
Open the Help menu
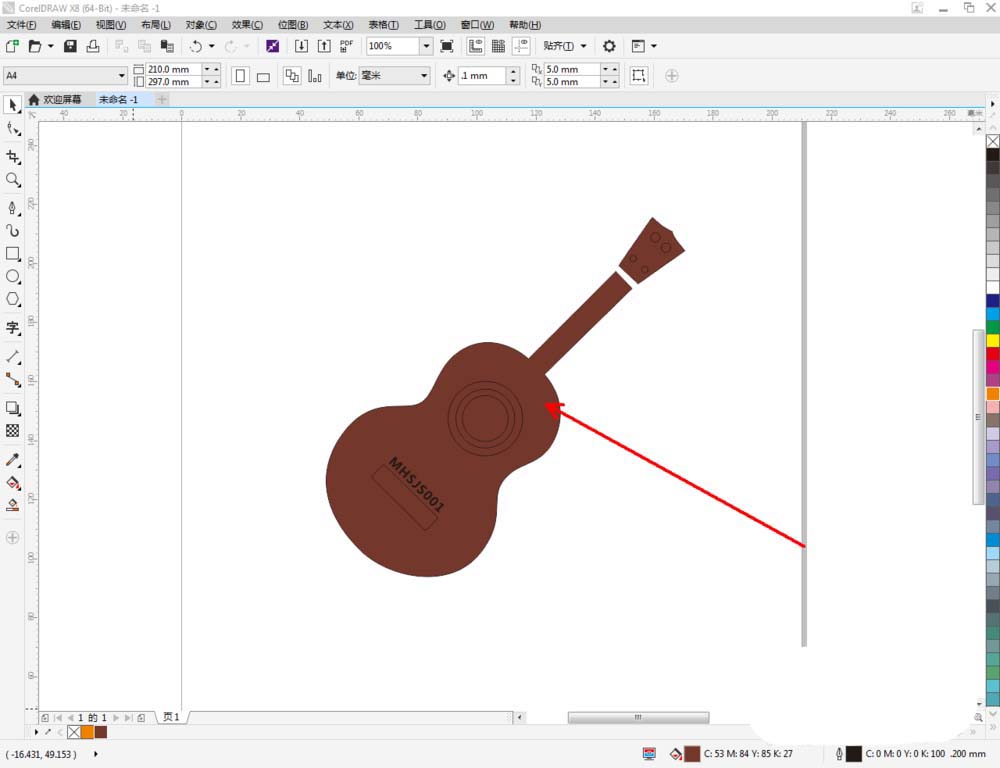[525, 25]
